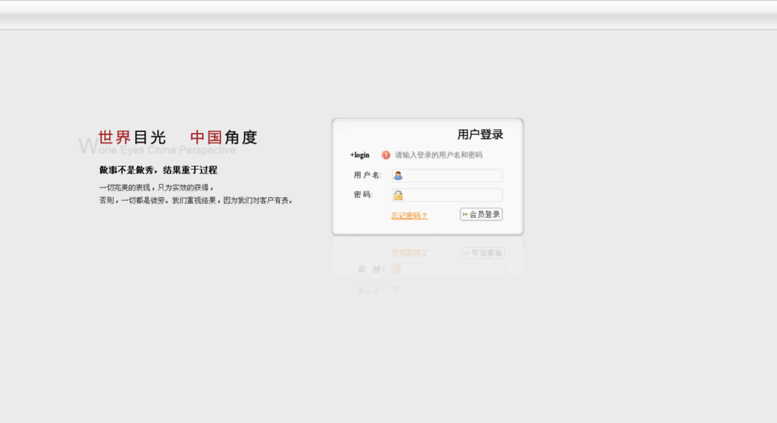Click the 做事不是做秀,结果重于过程 headline
Screen dimensions: 777x423
click(x=158, y=170)
